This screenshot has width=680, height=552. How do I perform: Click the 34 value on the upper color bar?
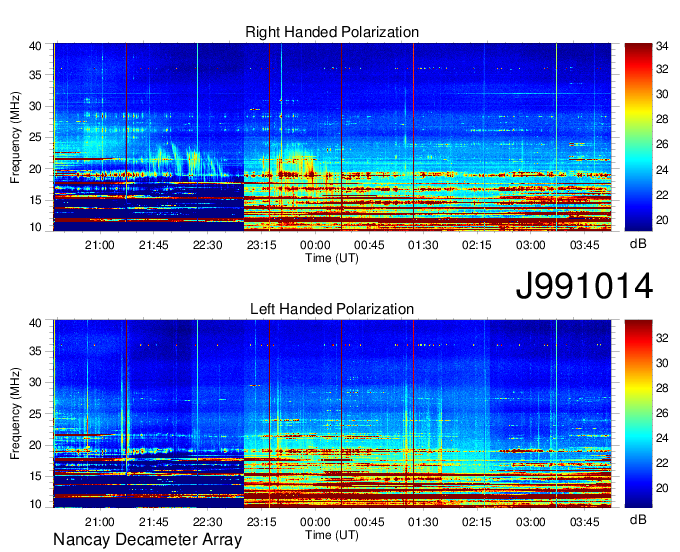pos(662,46)
